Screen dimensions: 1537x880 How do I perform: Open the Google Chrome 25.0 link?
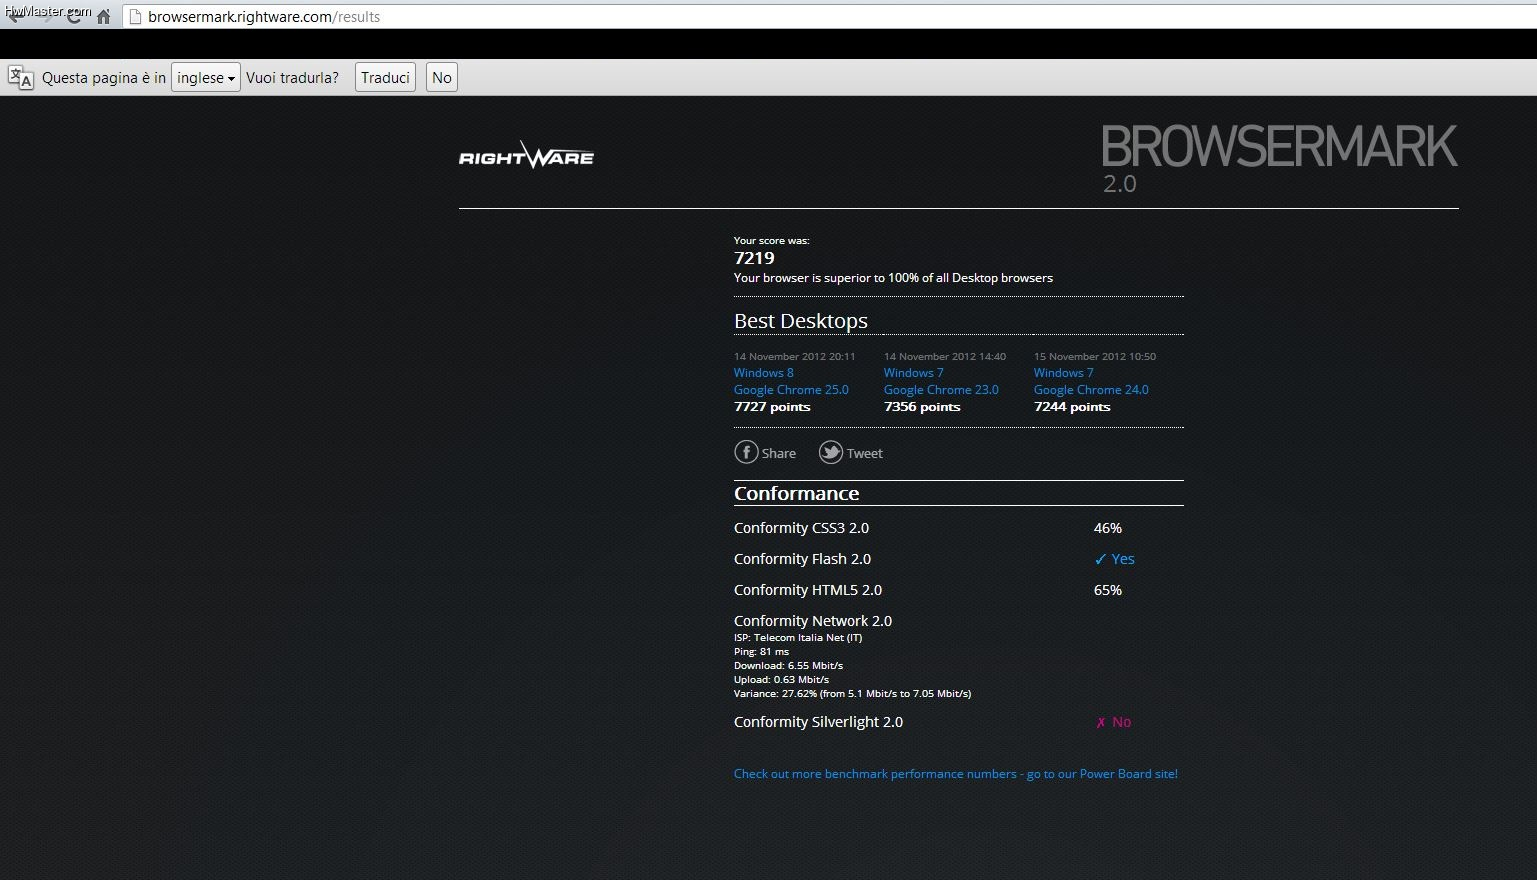click(791, 390)
